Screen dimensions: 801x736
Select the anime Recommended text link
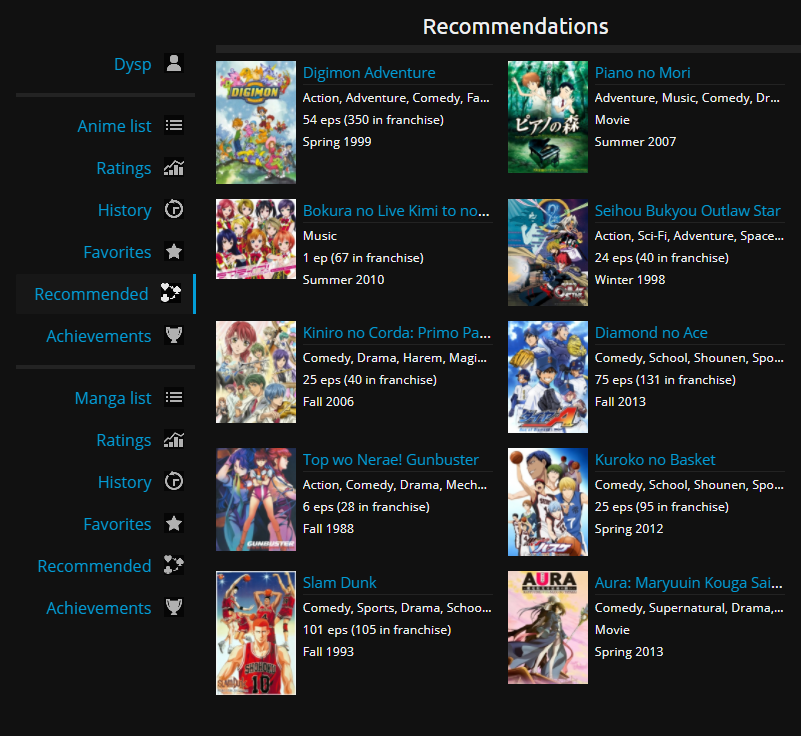[x=91, y=294]
